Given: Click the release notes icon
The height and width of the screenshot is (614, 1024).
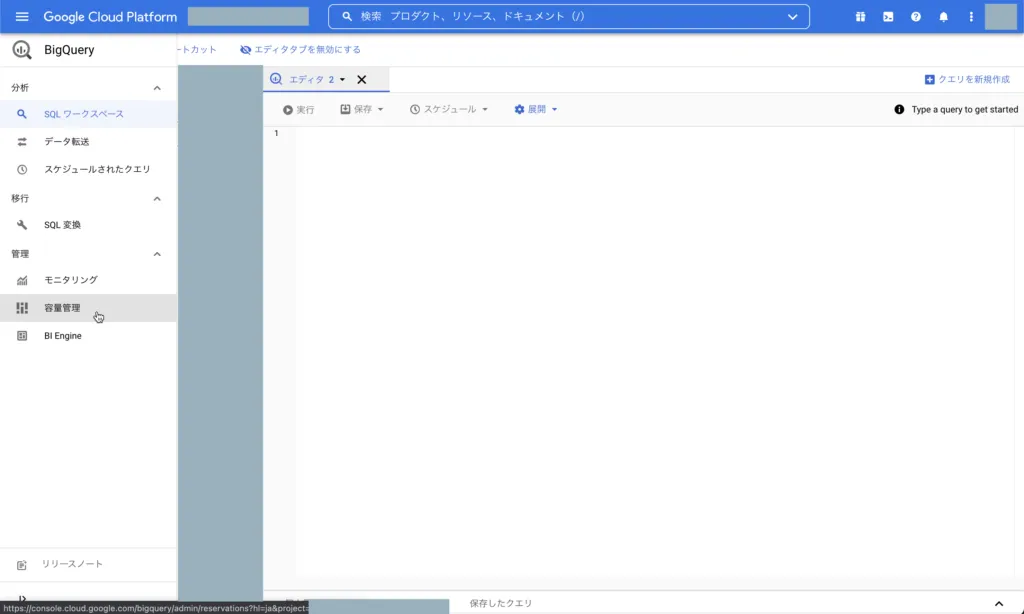Looking at the screenshot, I should point(22,565).
